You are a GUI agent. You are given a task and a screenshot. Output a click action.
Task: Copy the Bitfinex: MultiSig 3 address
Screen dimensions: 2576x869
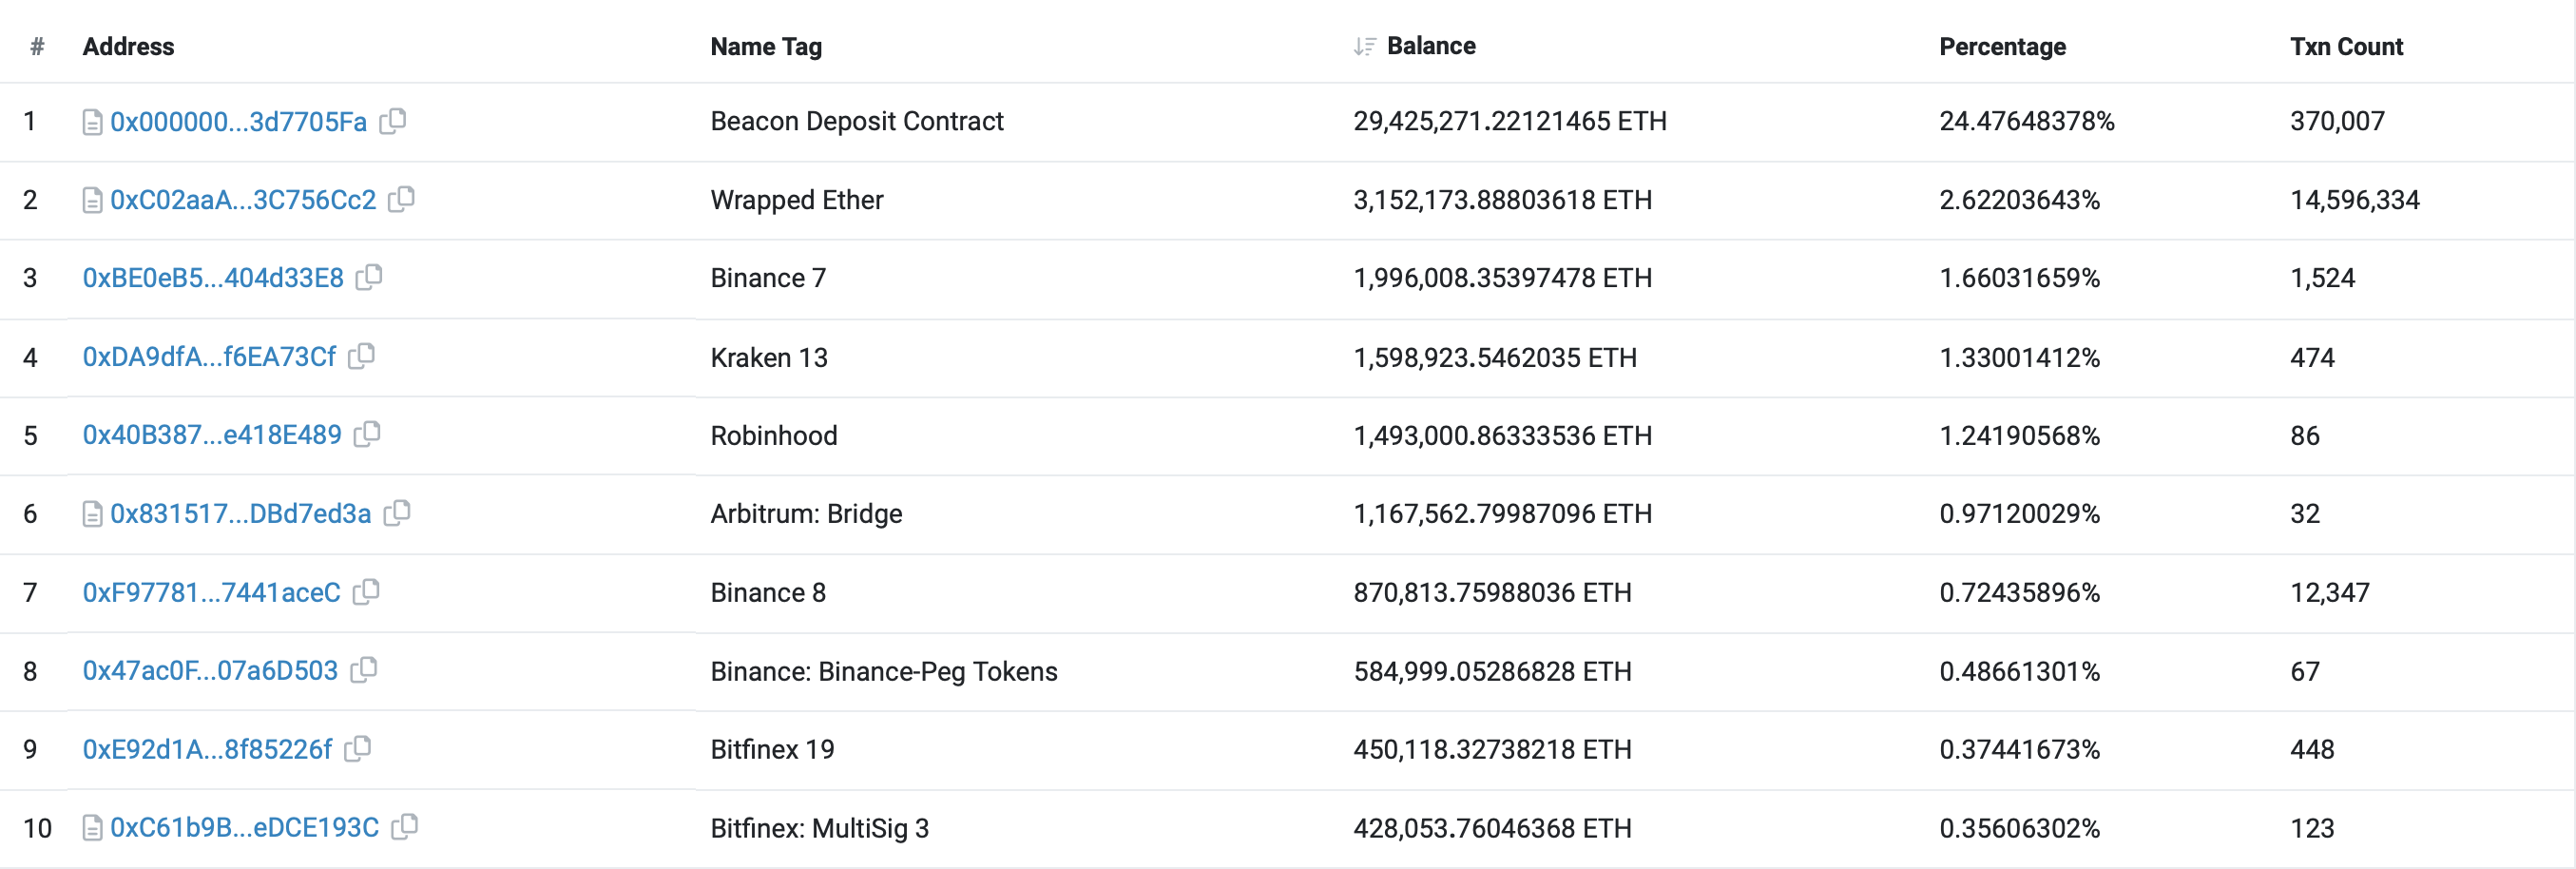point(405,827)
